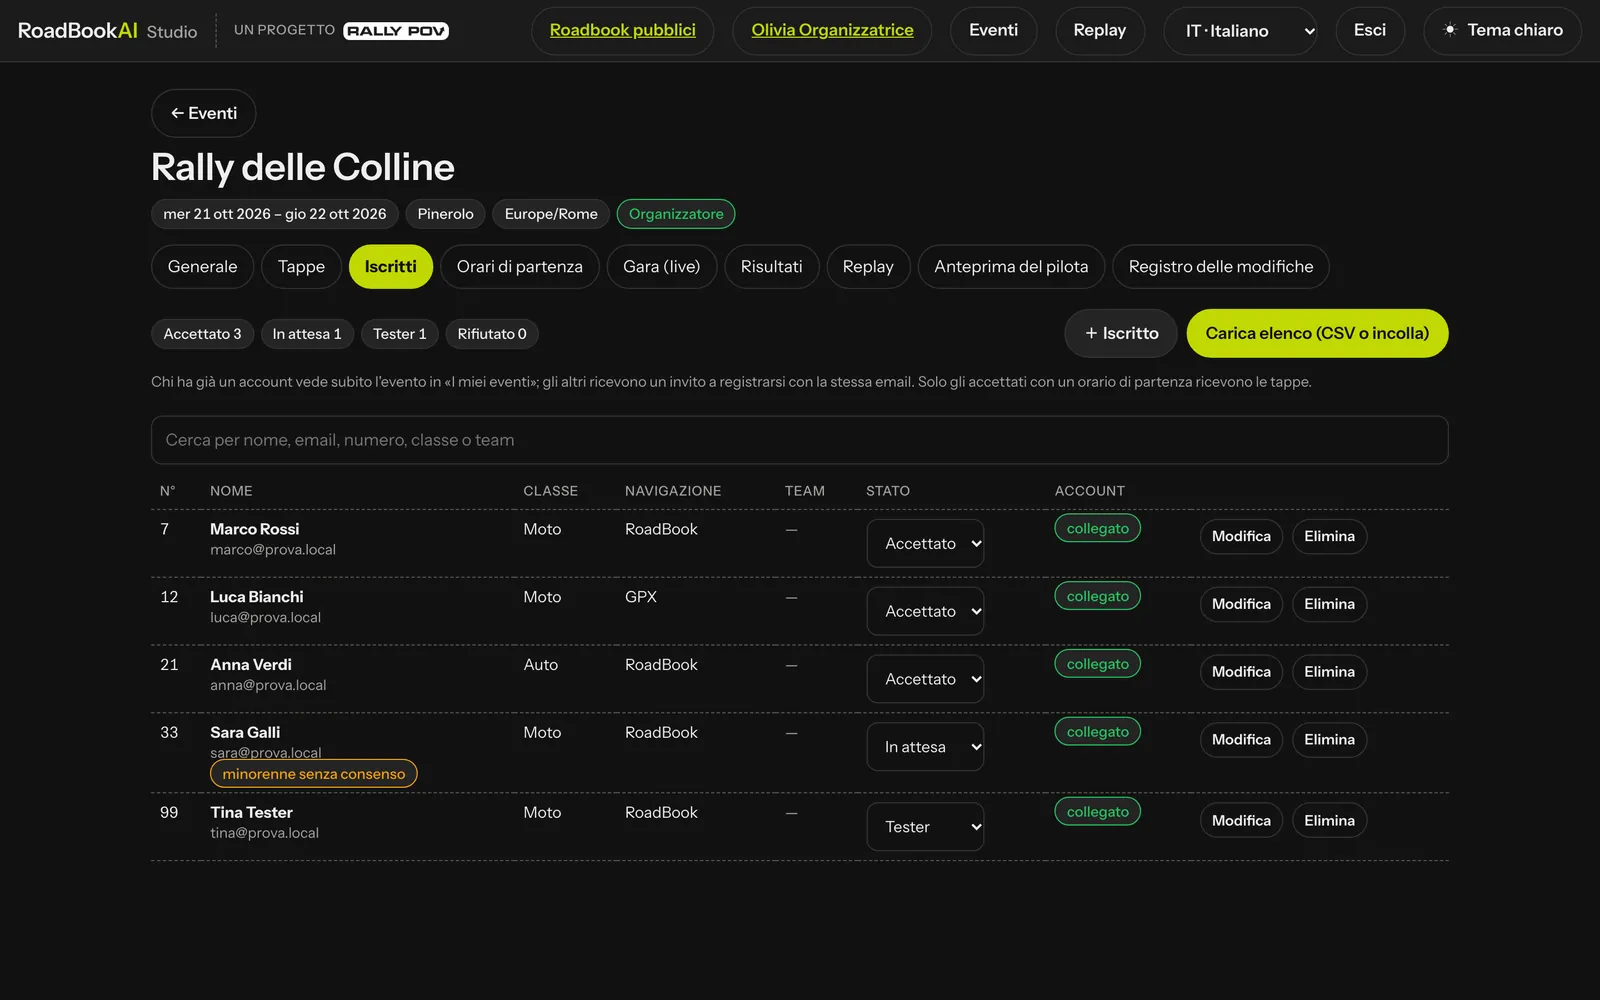
Task: Open status dropdown for Luca Bianchi
Action: click(x=925, y=611)
